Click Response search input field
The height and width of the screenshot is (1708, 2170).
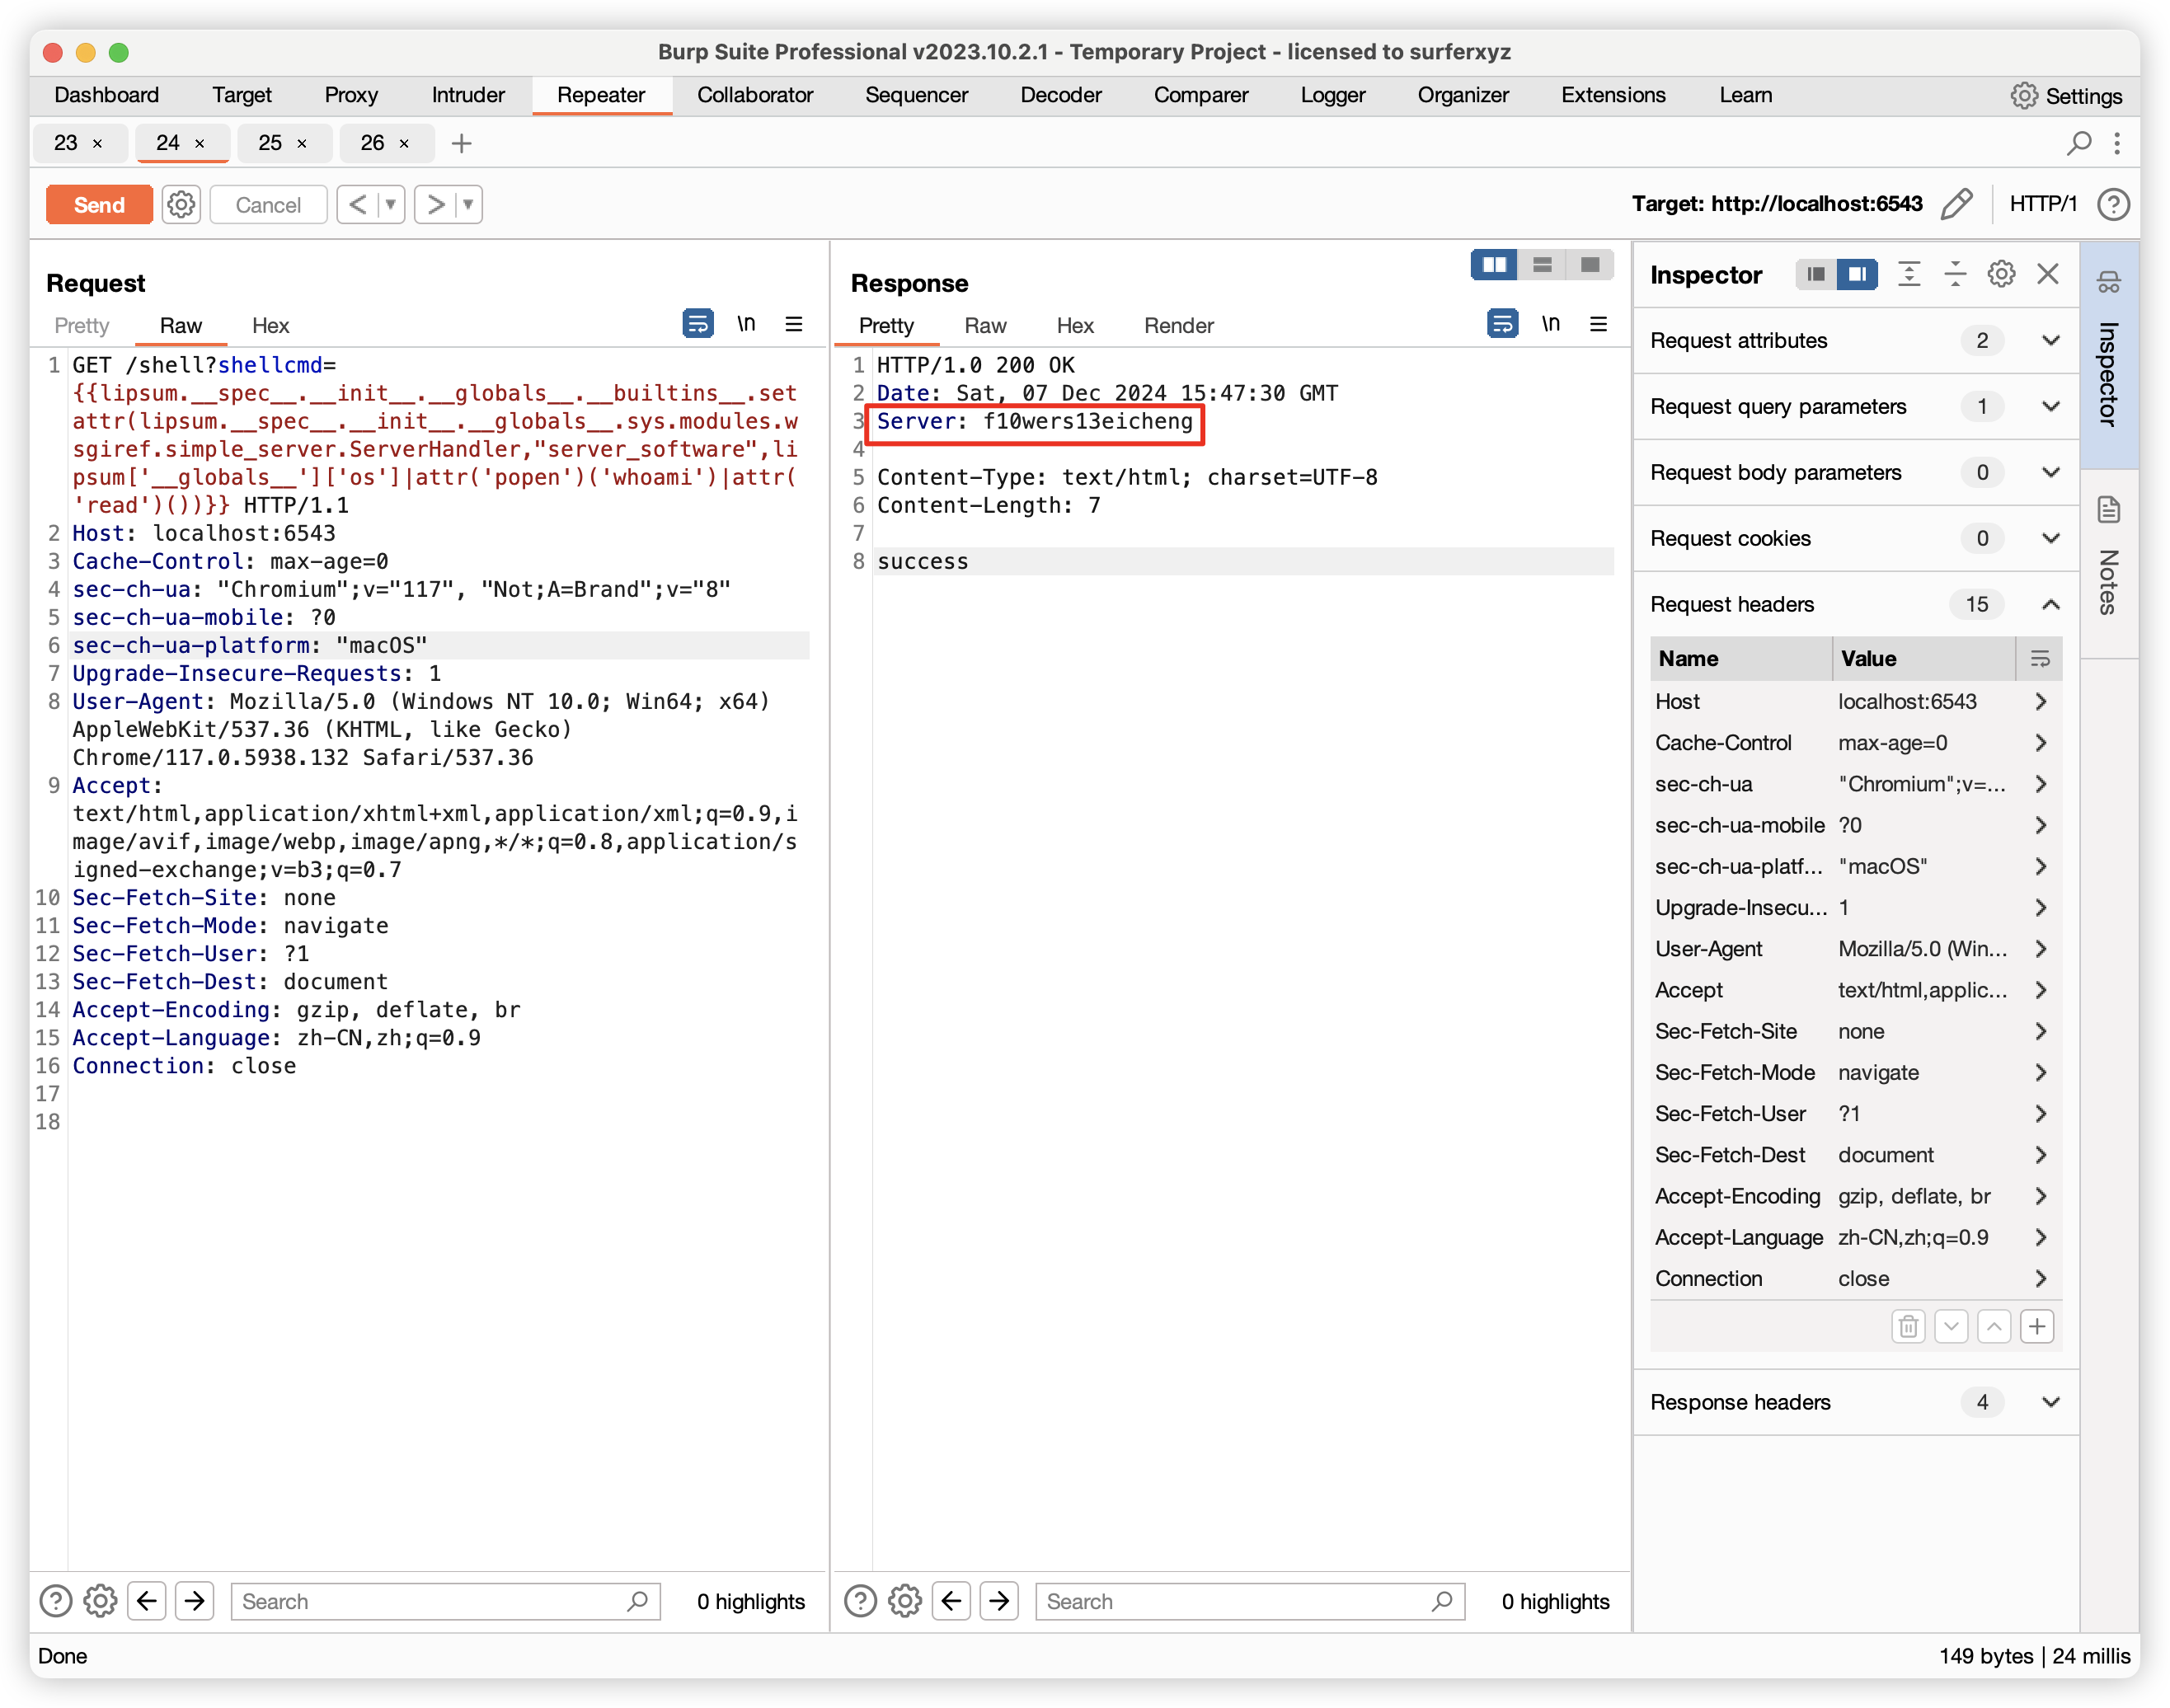coord(1249,1602)
